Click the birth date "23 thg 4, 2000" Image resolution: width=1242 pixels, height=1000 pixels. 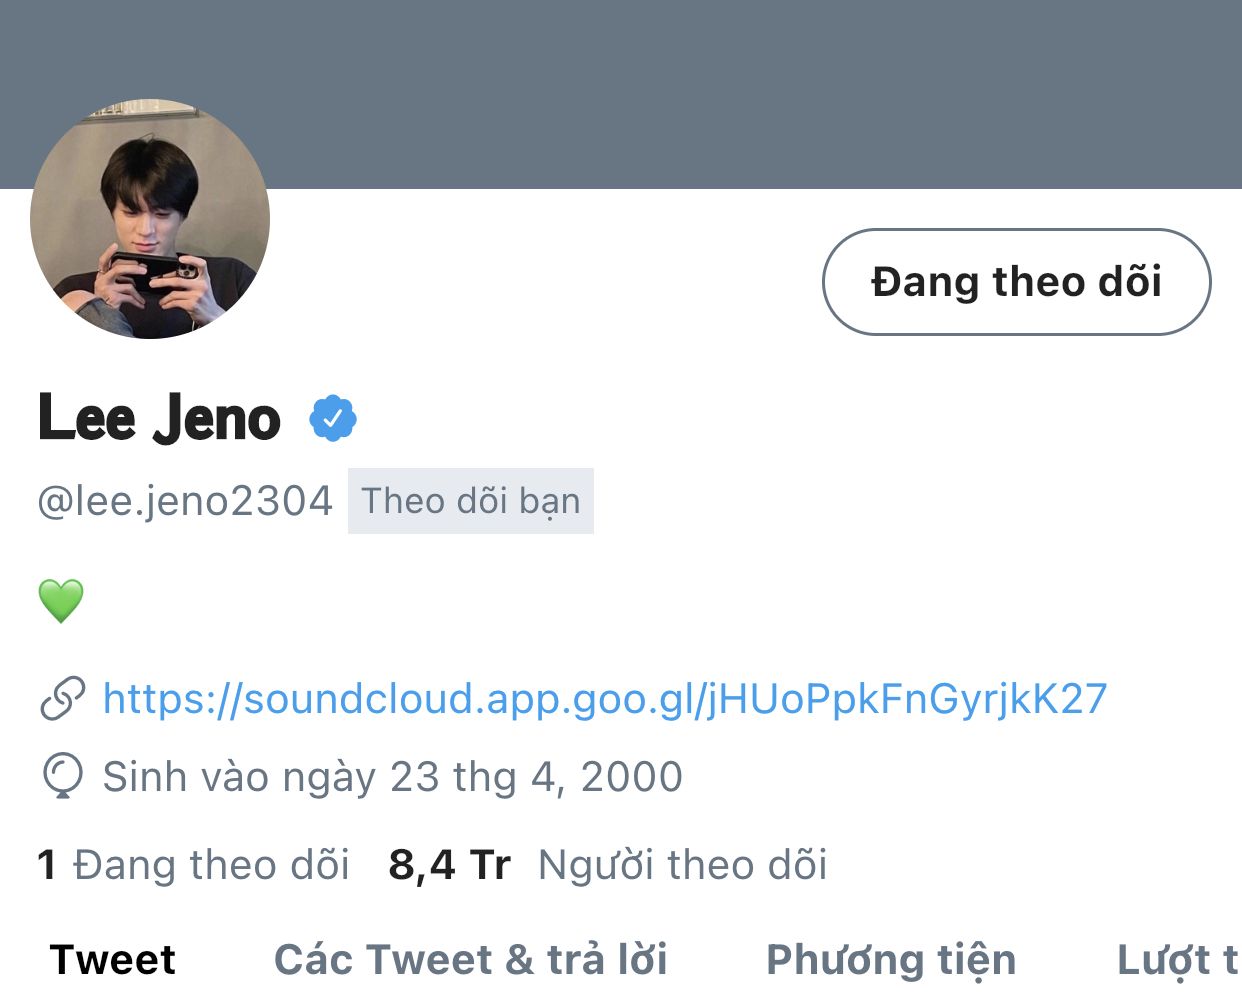(536, 777)
